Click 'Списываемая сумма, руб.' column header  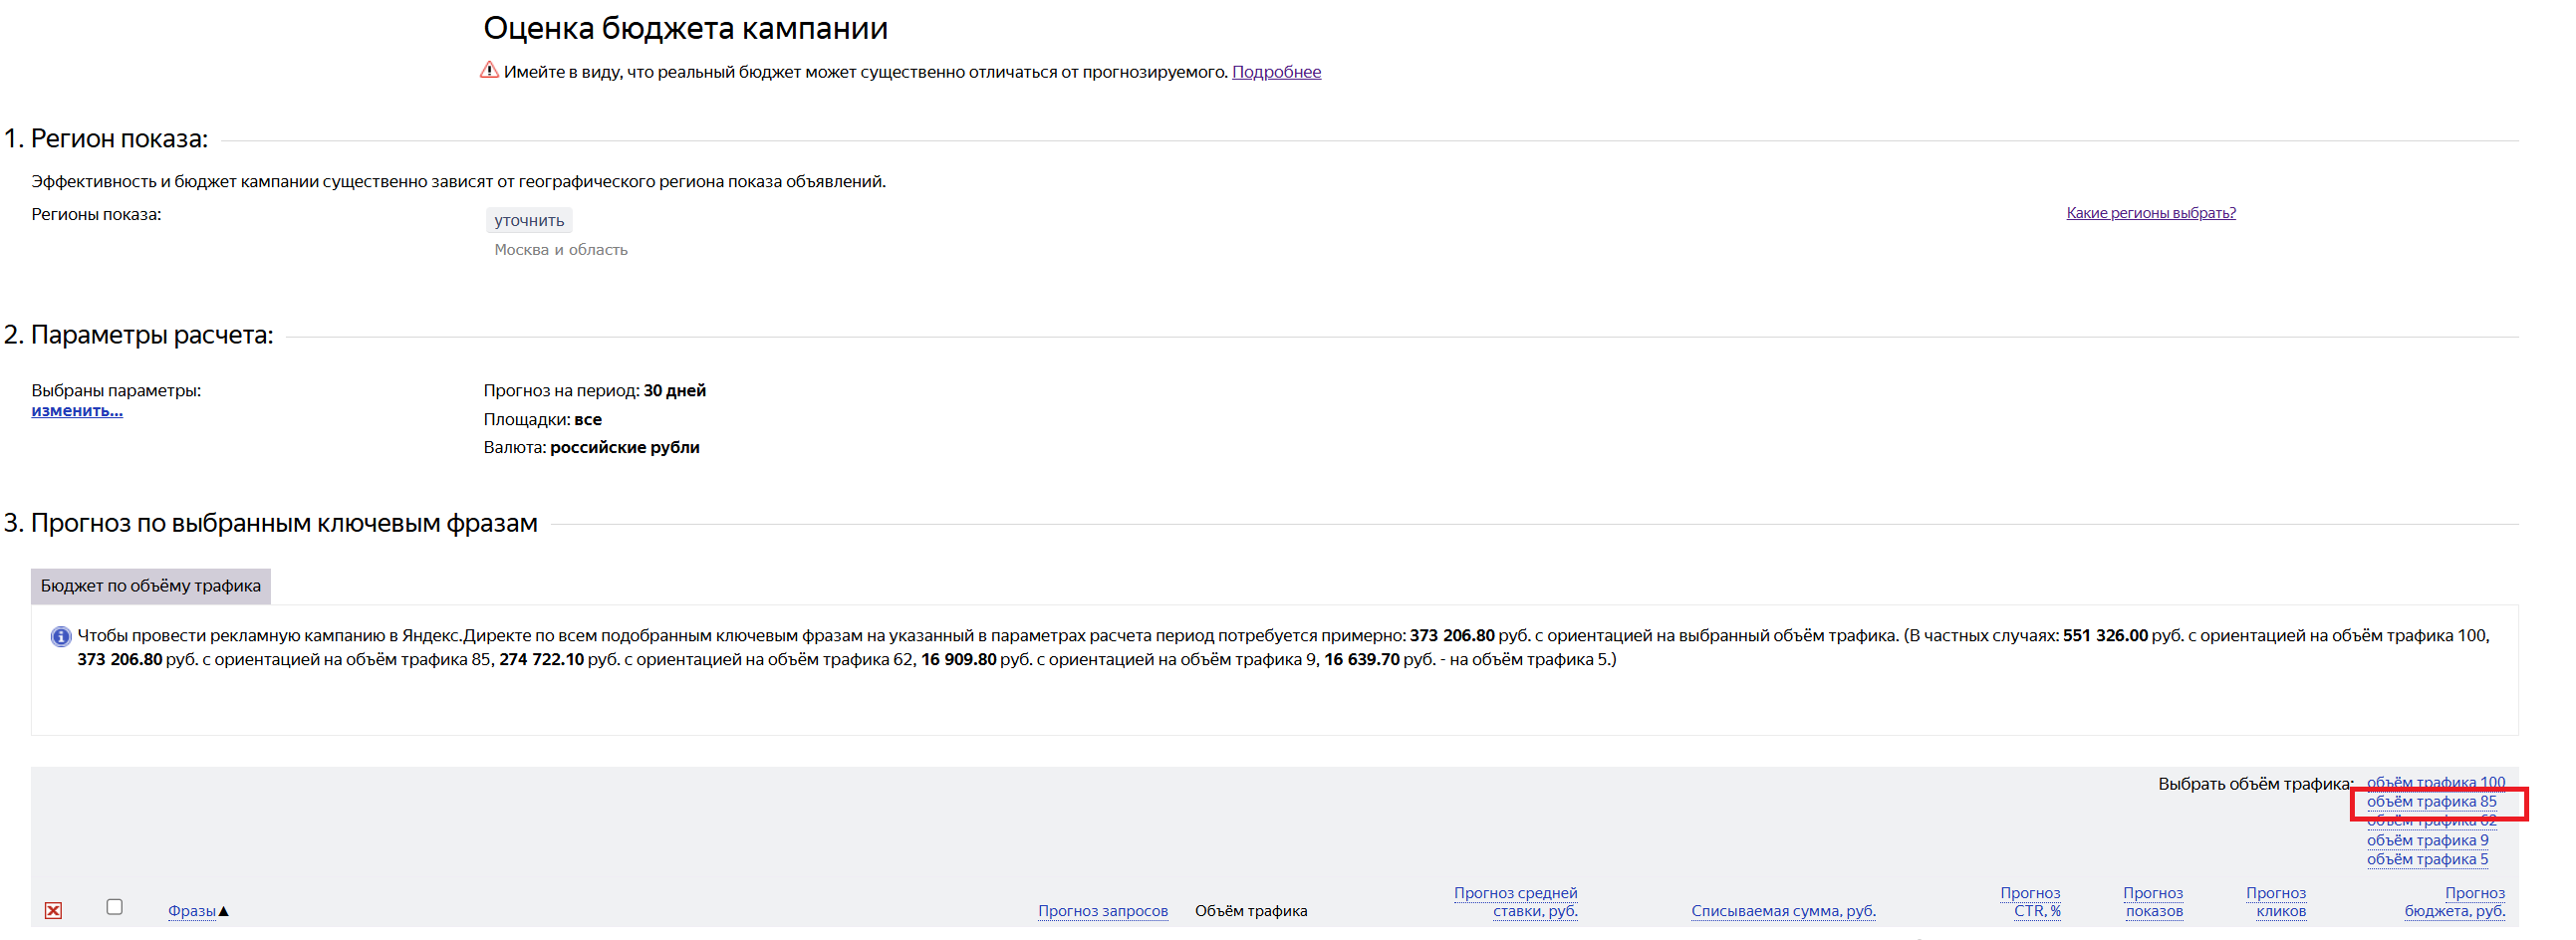pyautogui.click(x=1783, y=911)
